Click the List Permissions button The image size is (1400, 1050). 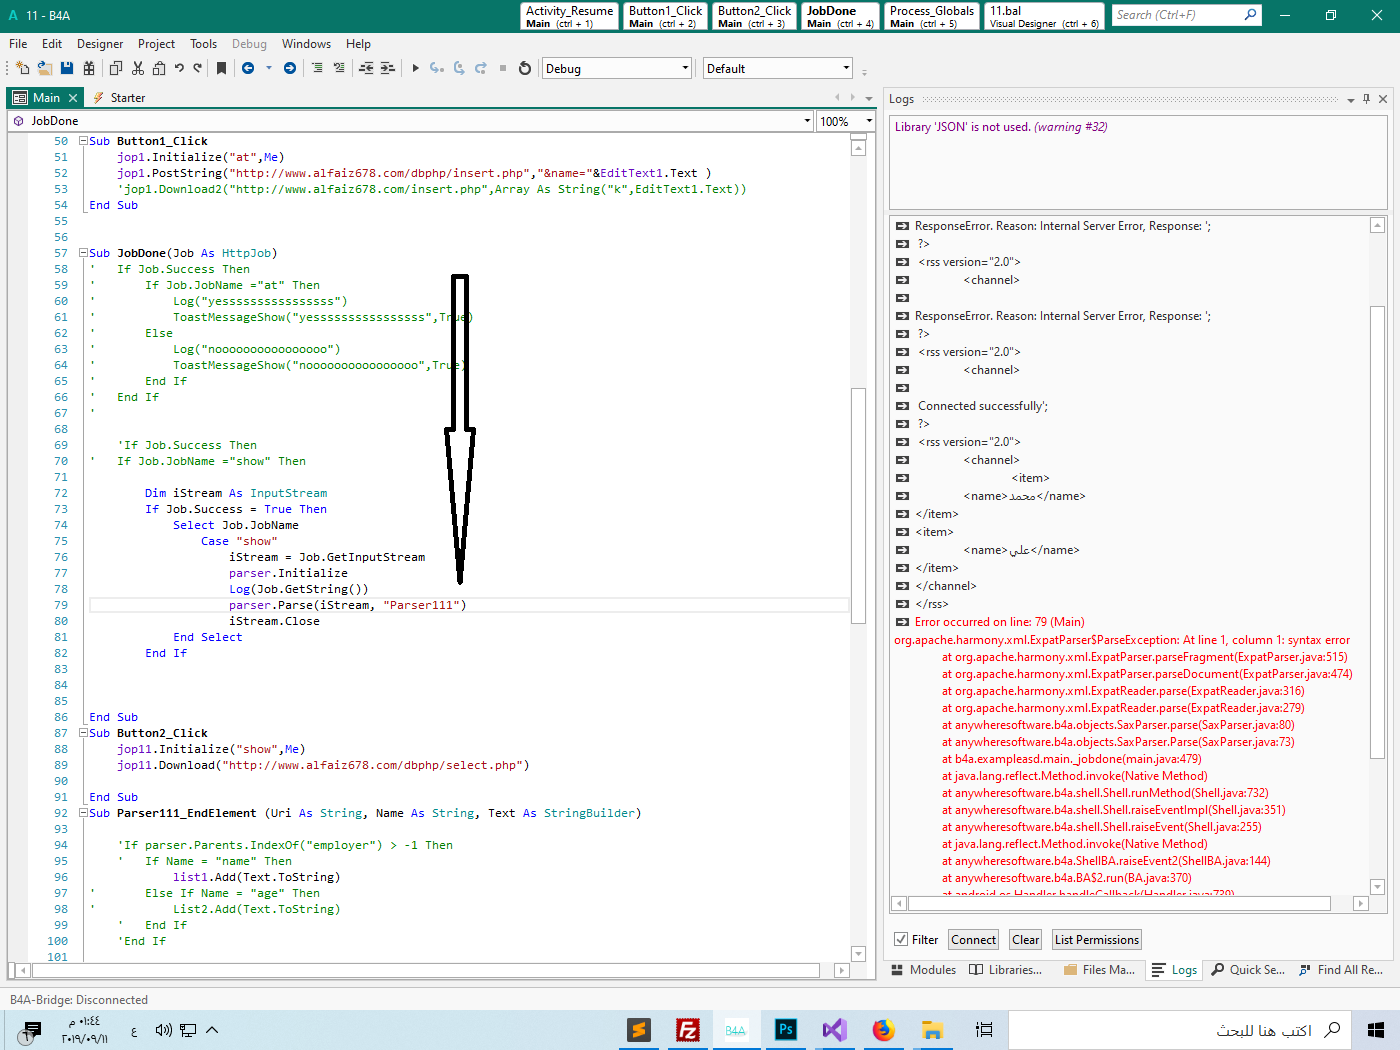[1096, 940]
